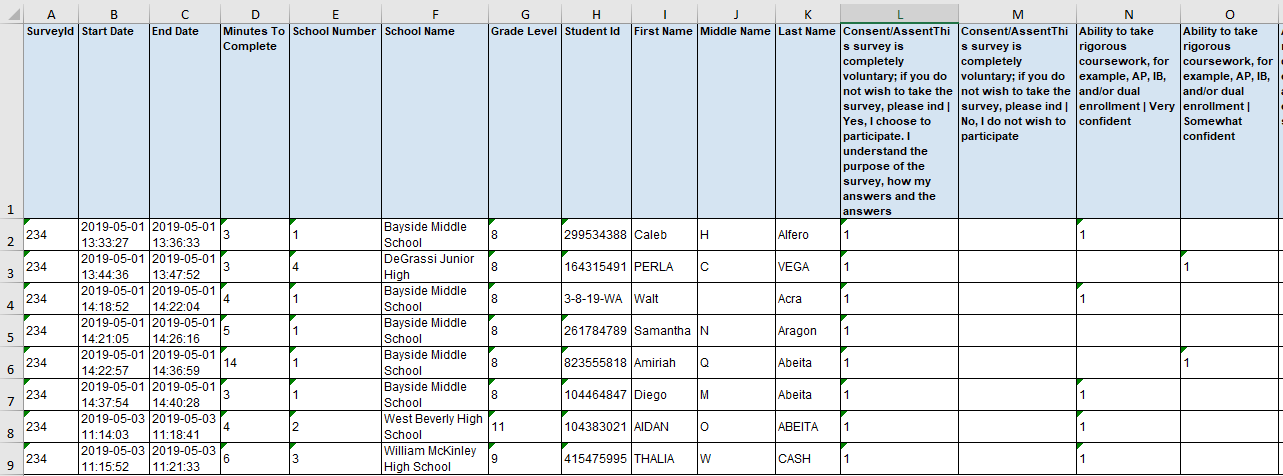Select student Id cell 823555818
Image resolution: width=1283 pixels, height=476 pixels.
point(596,363)
